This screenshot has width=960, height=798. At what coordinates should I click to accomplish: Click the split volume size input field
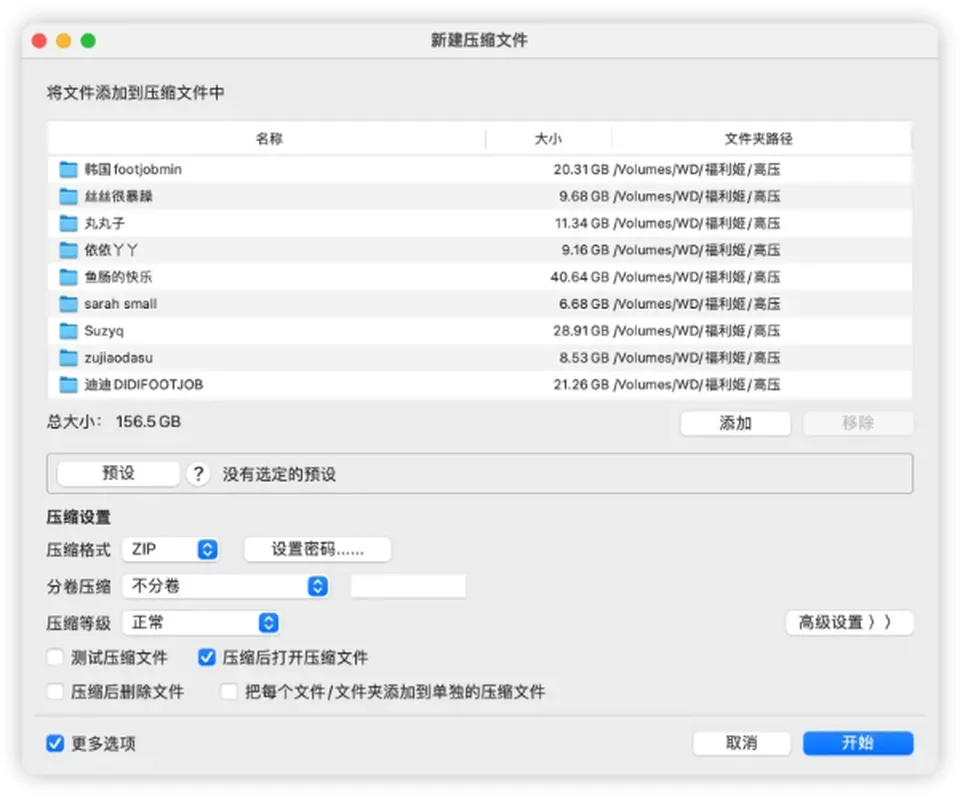pyautogui.click(x=408, y=586)
